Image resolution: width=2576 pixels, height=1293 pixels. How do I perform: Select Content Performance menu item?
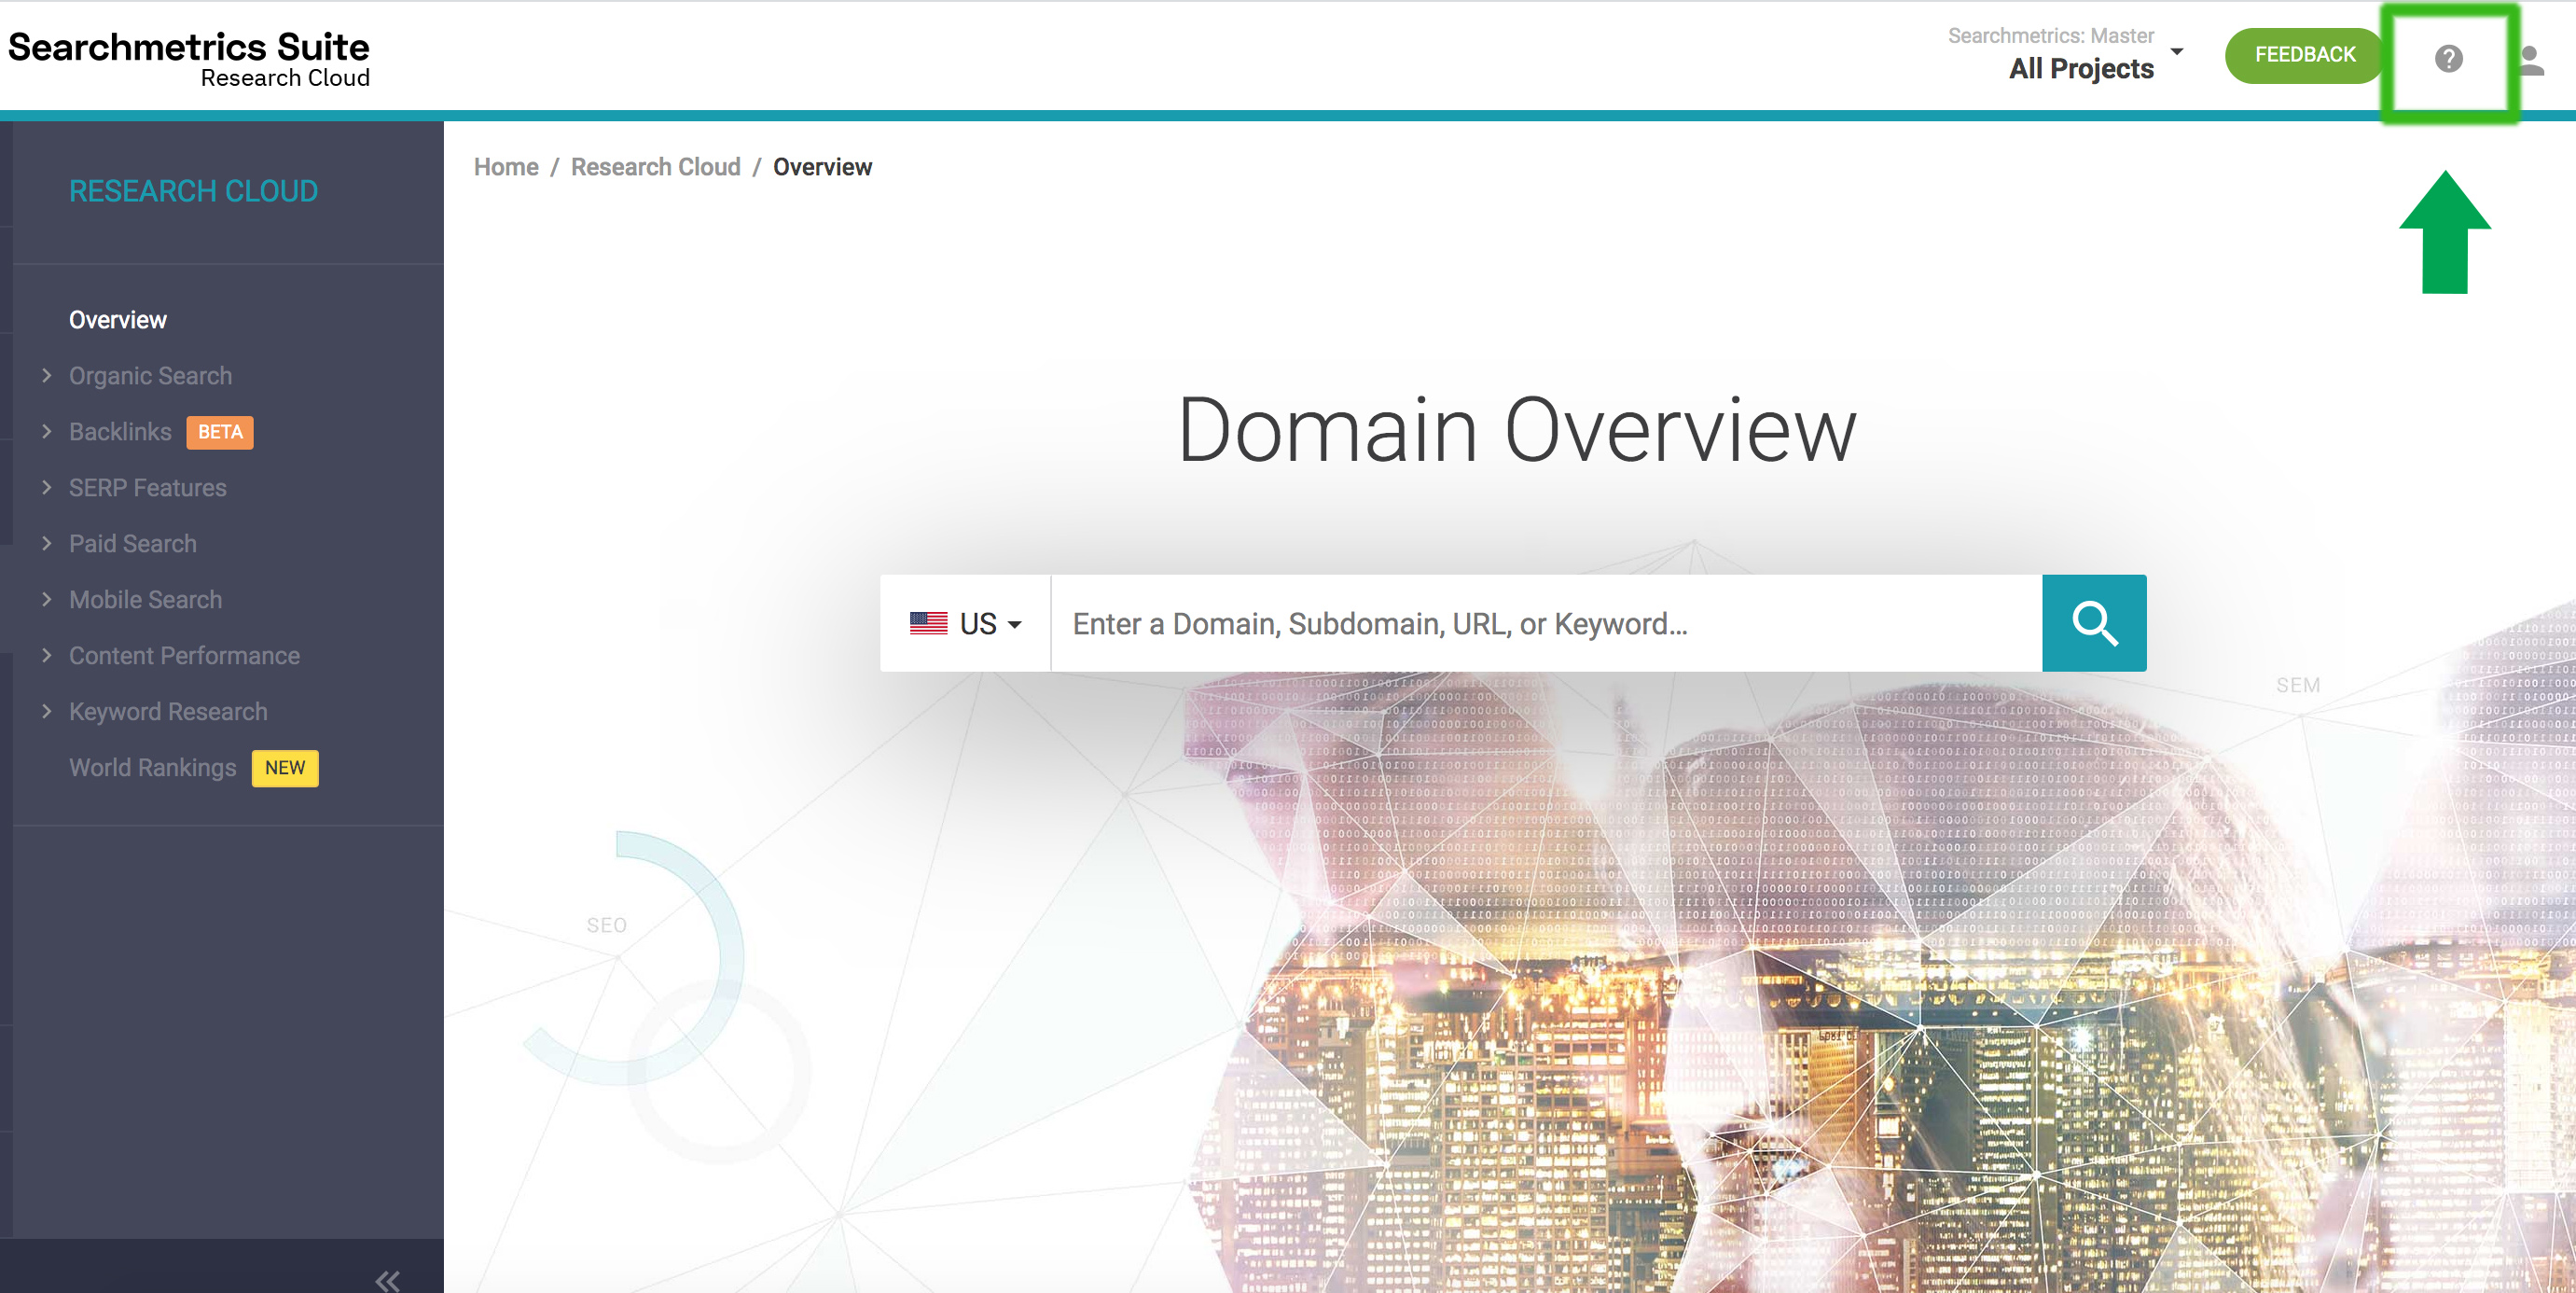point(184,656)
